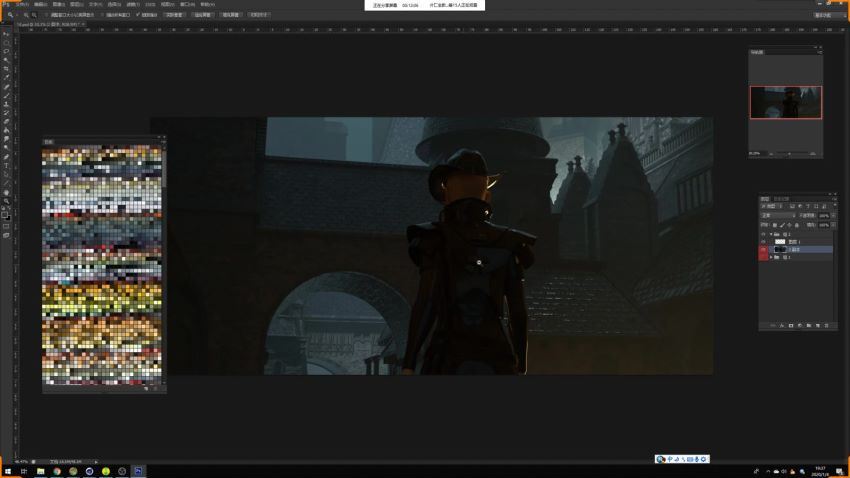
Task: Select the Path Selection tool
Action: [x=7, y=174]
